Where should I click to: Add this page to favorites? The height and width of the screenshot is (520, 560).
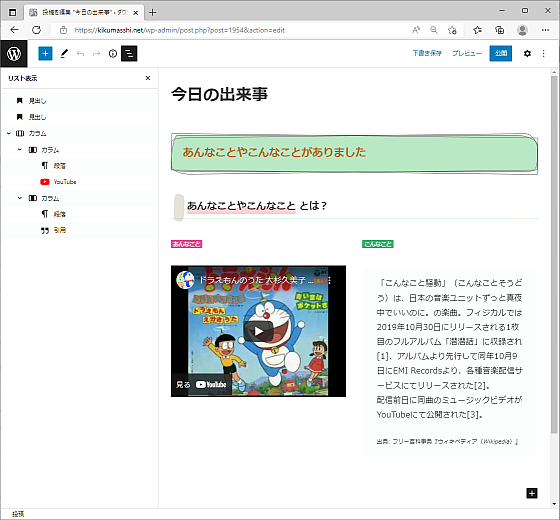452,30
